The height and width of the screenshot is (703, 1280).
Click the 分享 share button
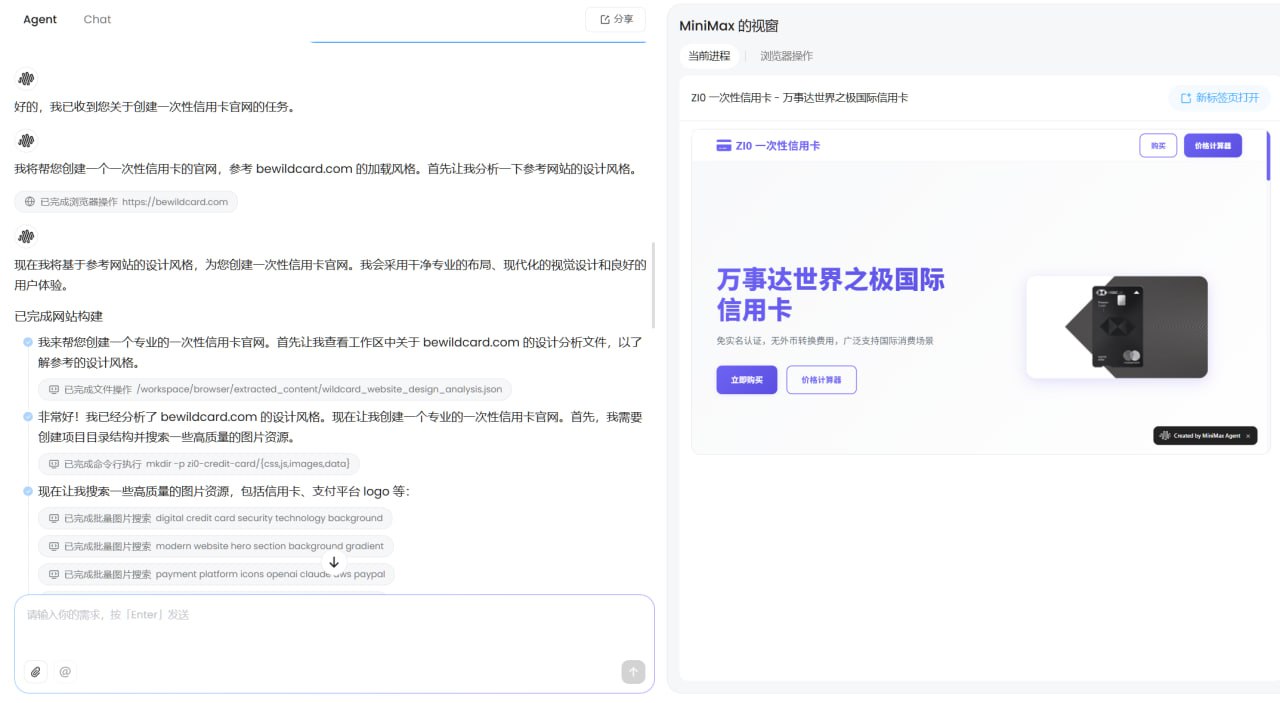616,19
